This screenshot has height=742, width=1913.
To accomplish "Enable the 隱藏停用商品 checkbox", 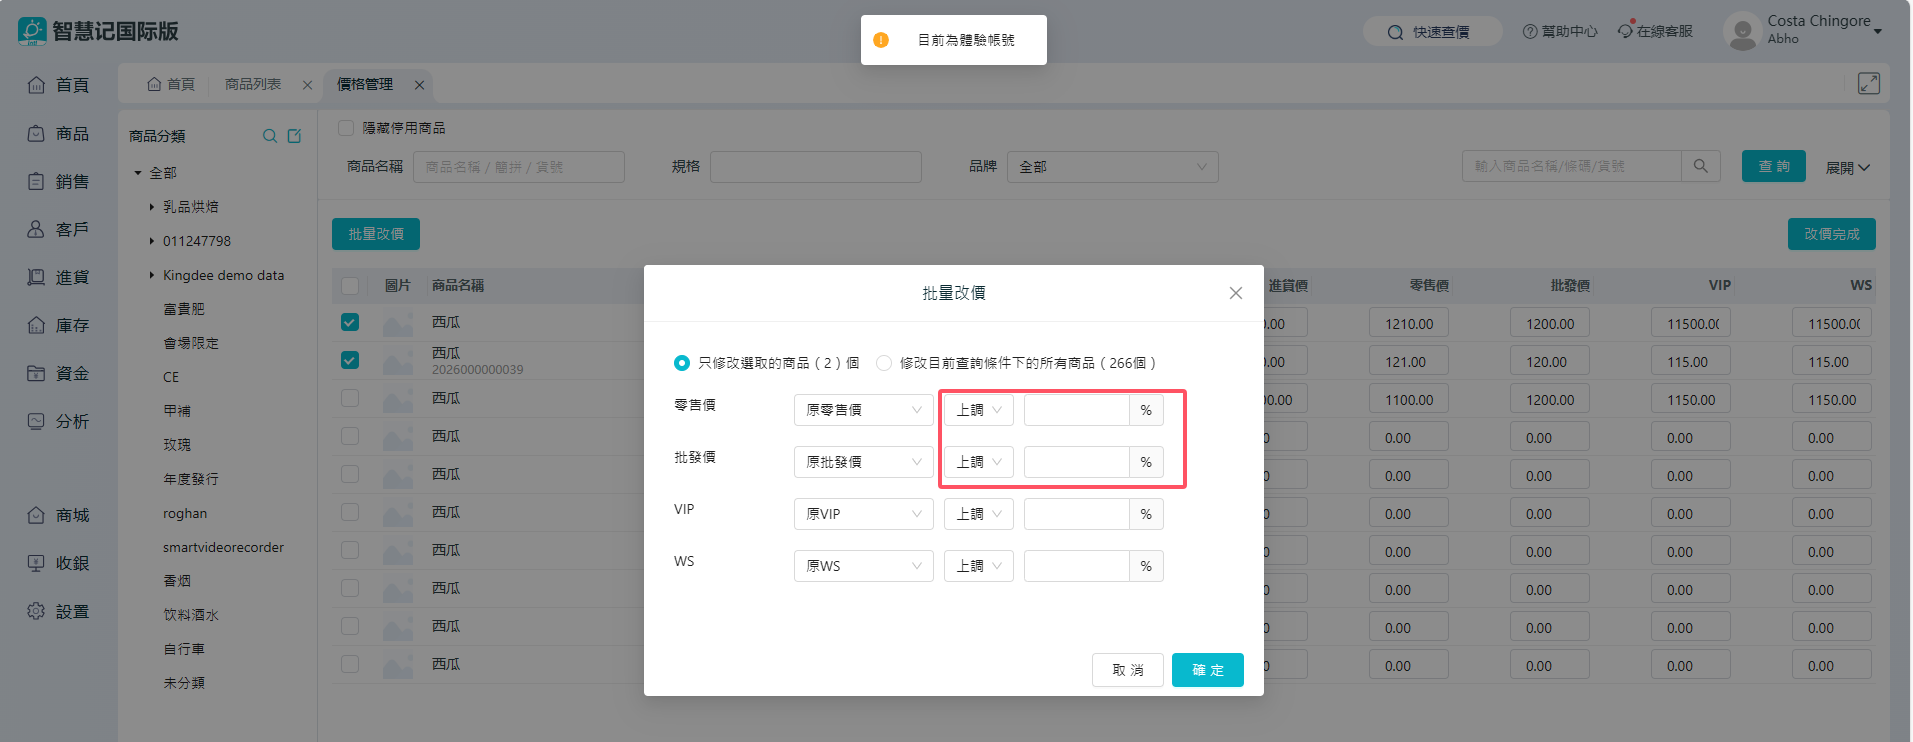I will click(x=346, y=128).
